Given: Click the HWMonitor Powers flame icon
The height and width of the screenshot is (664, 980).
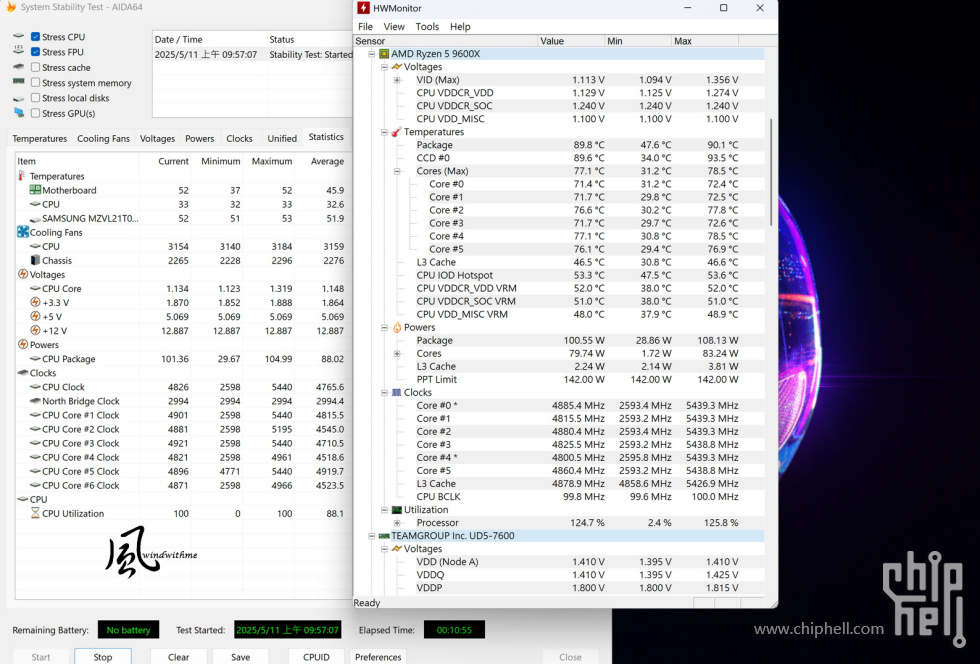Looking at the screenshot, I should pos(397,328).
